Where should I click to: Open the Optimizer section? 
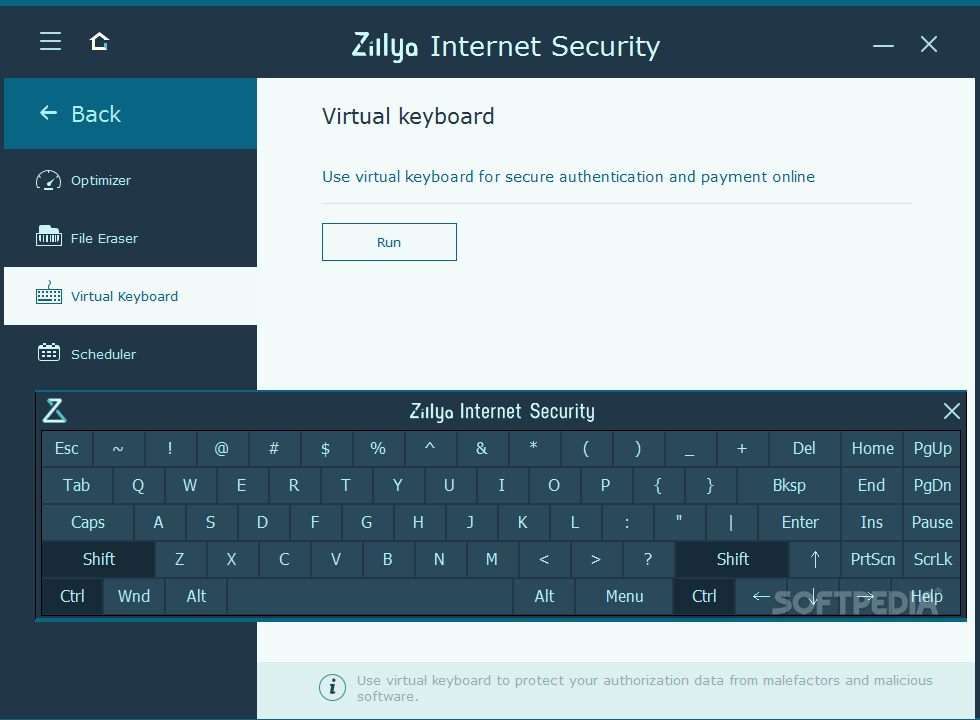(100, 181)
